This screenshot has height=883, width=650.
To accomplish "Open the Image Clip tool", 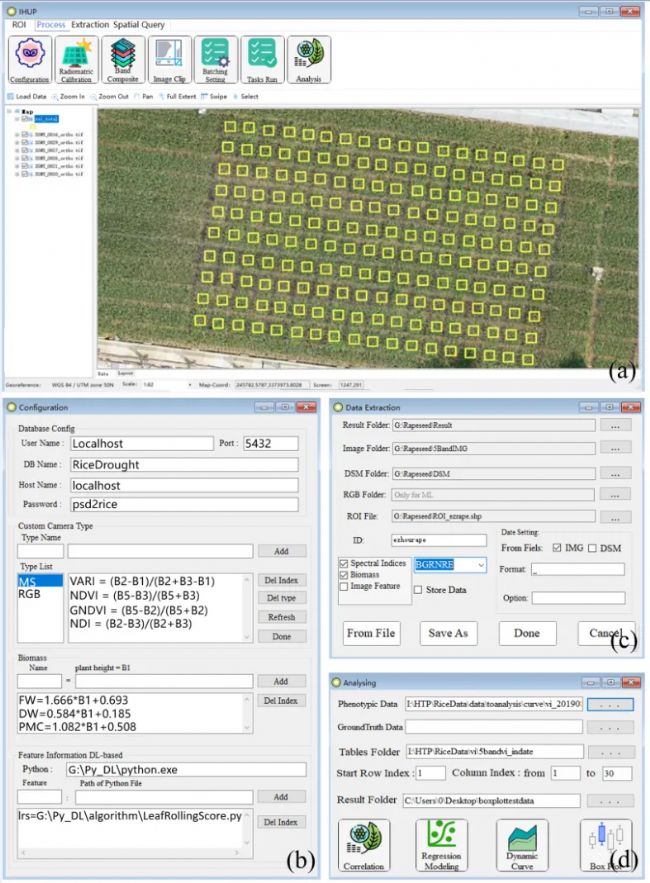I will [170, 60].
